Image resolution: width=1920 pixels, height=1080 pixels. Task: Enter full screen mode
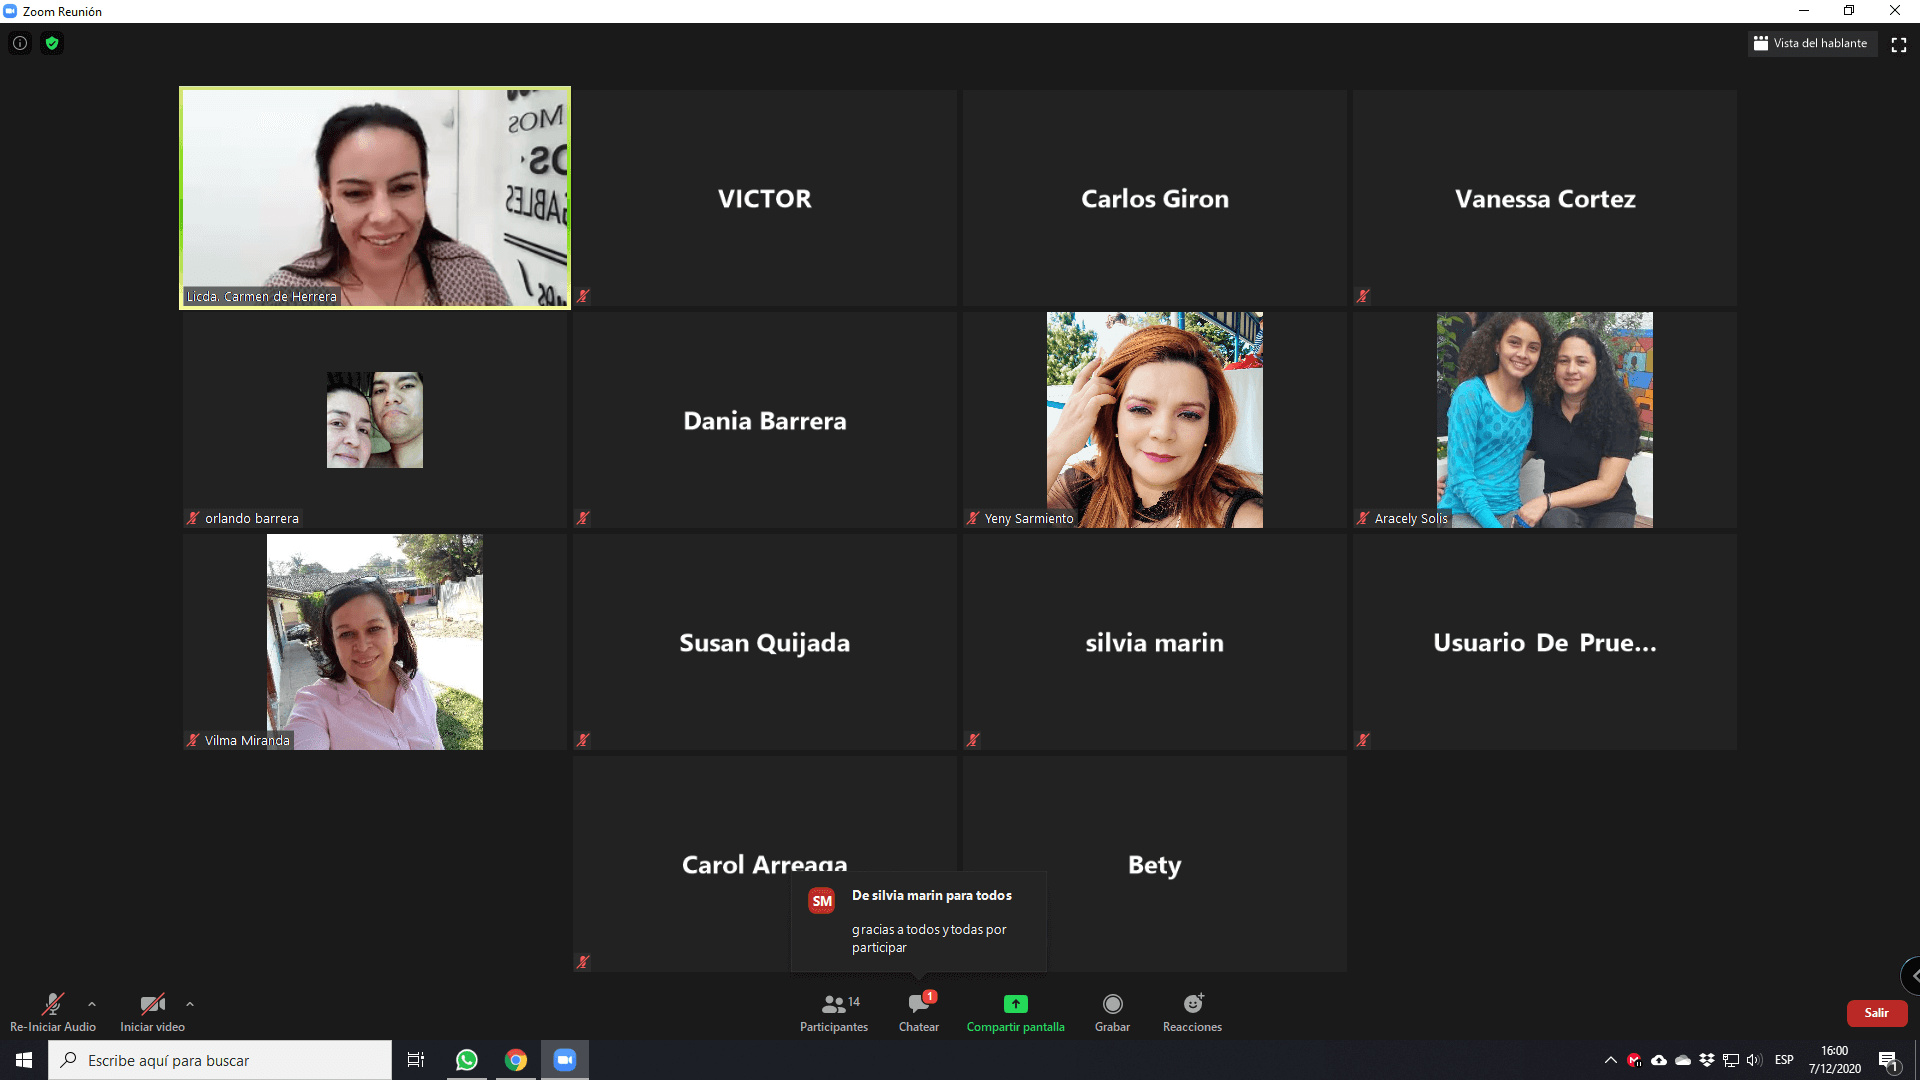(1898, 44)
